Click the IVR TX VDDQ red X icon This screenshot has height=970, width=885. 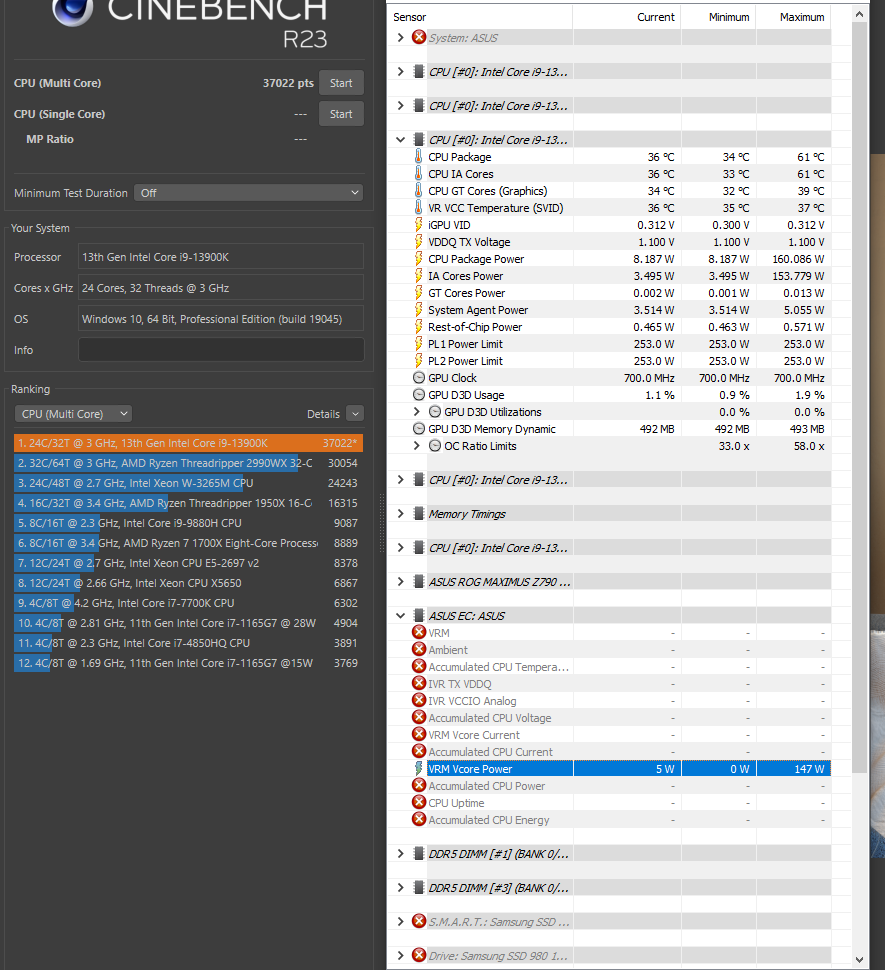point(419,683)
